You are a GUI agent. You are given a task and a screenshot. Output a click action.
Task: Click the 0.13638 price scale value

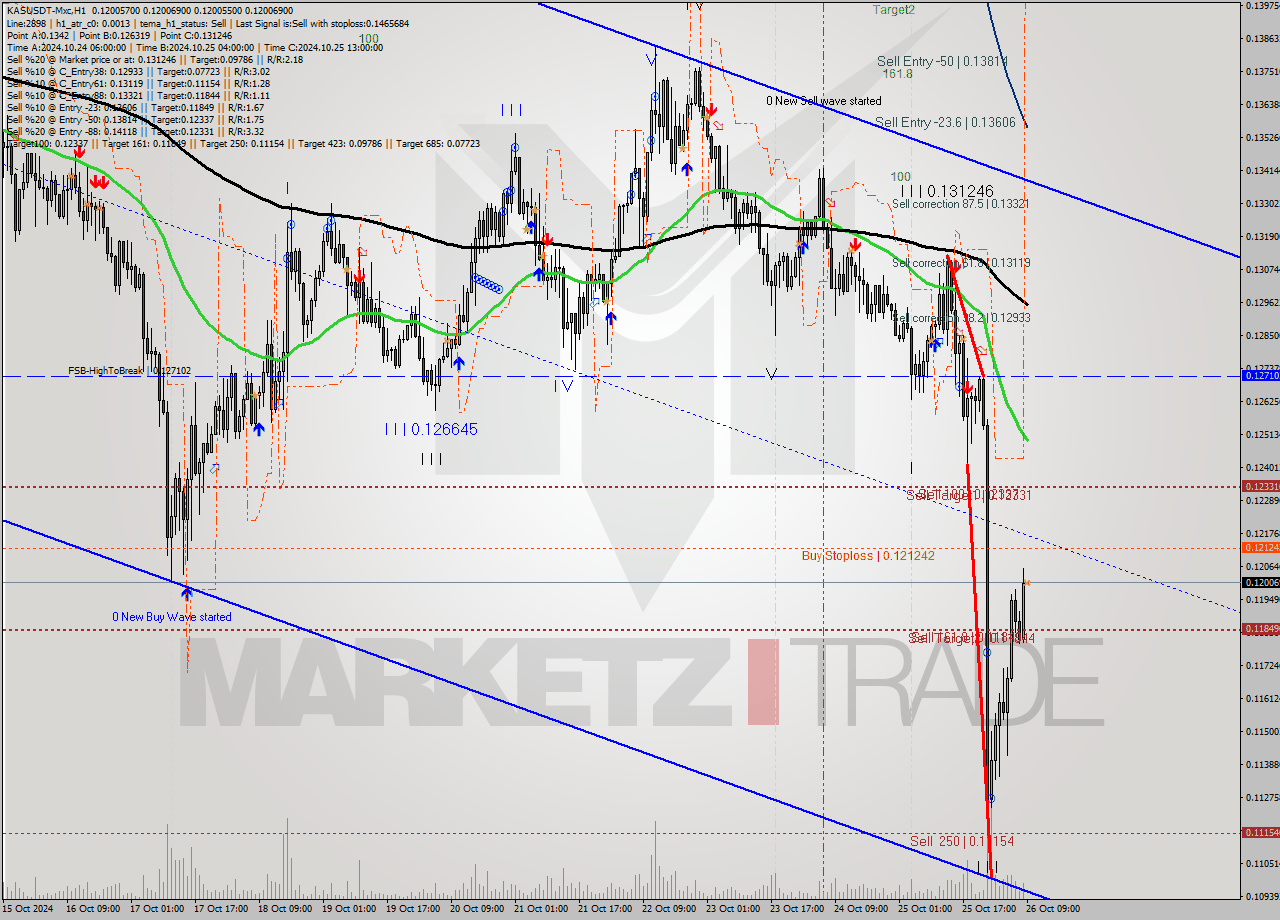point(1261,104)
